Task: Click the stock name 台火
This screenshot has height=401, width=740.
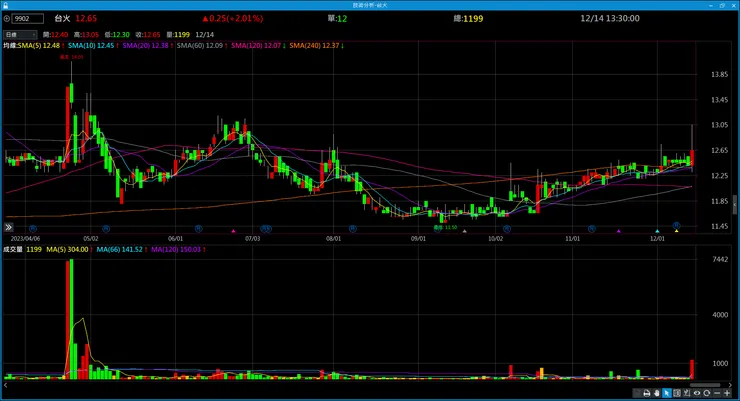Action: tap(62, 18)
